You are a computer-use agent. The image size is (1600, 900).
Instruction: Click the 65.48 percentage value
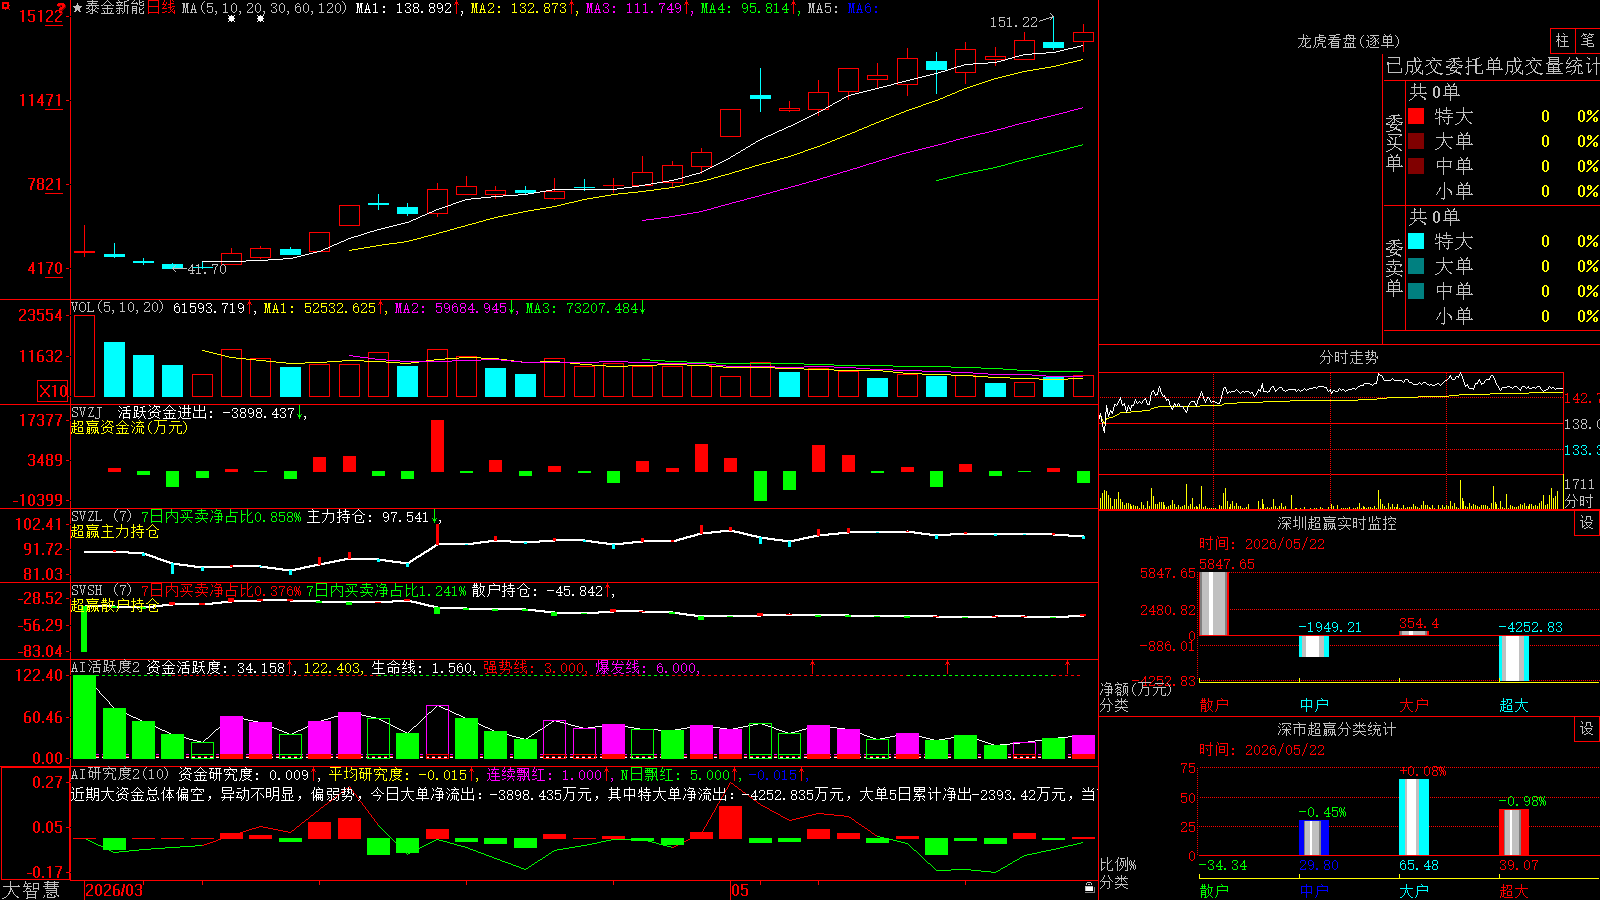[1419, 865]
